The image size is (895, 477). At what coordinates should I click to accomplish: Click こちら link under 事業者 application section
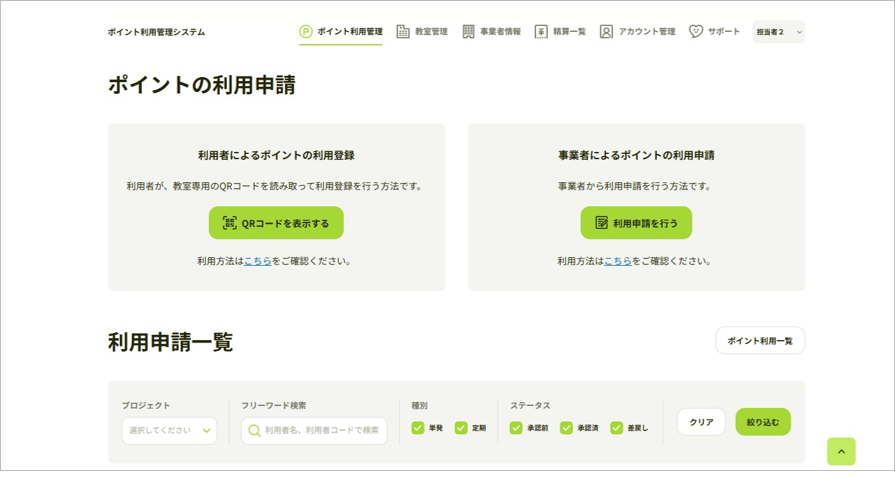click(618, 261)
